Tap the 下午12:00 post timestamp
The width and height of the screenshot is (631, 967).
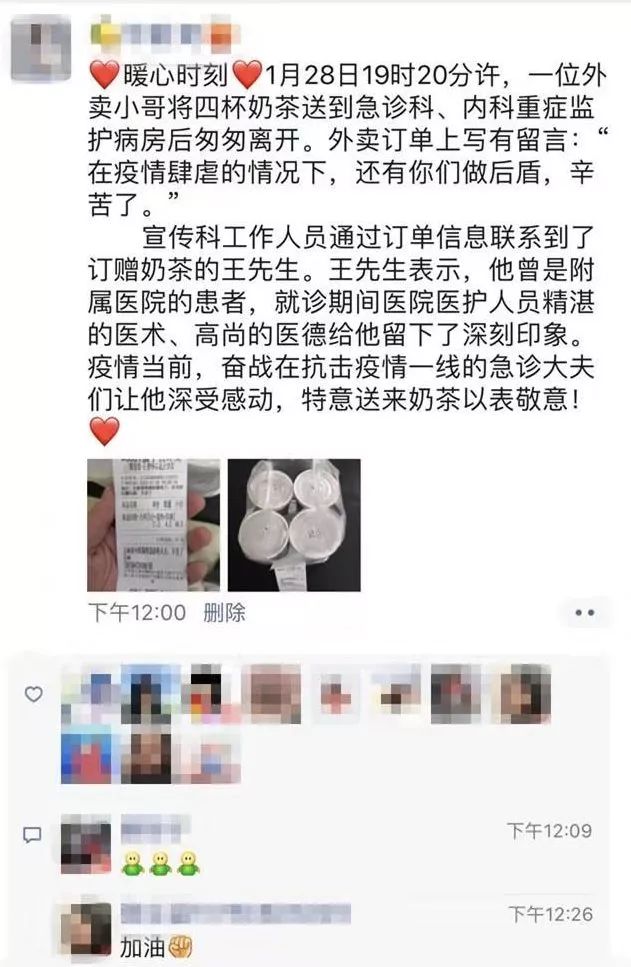pos(137,613)
